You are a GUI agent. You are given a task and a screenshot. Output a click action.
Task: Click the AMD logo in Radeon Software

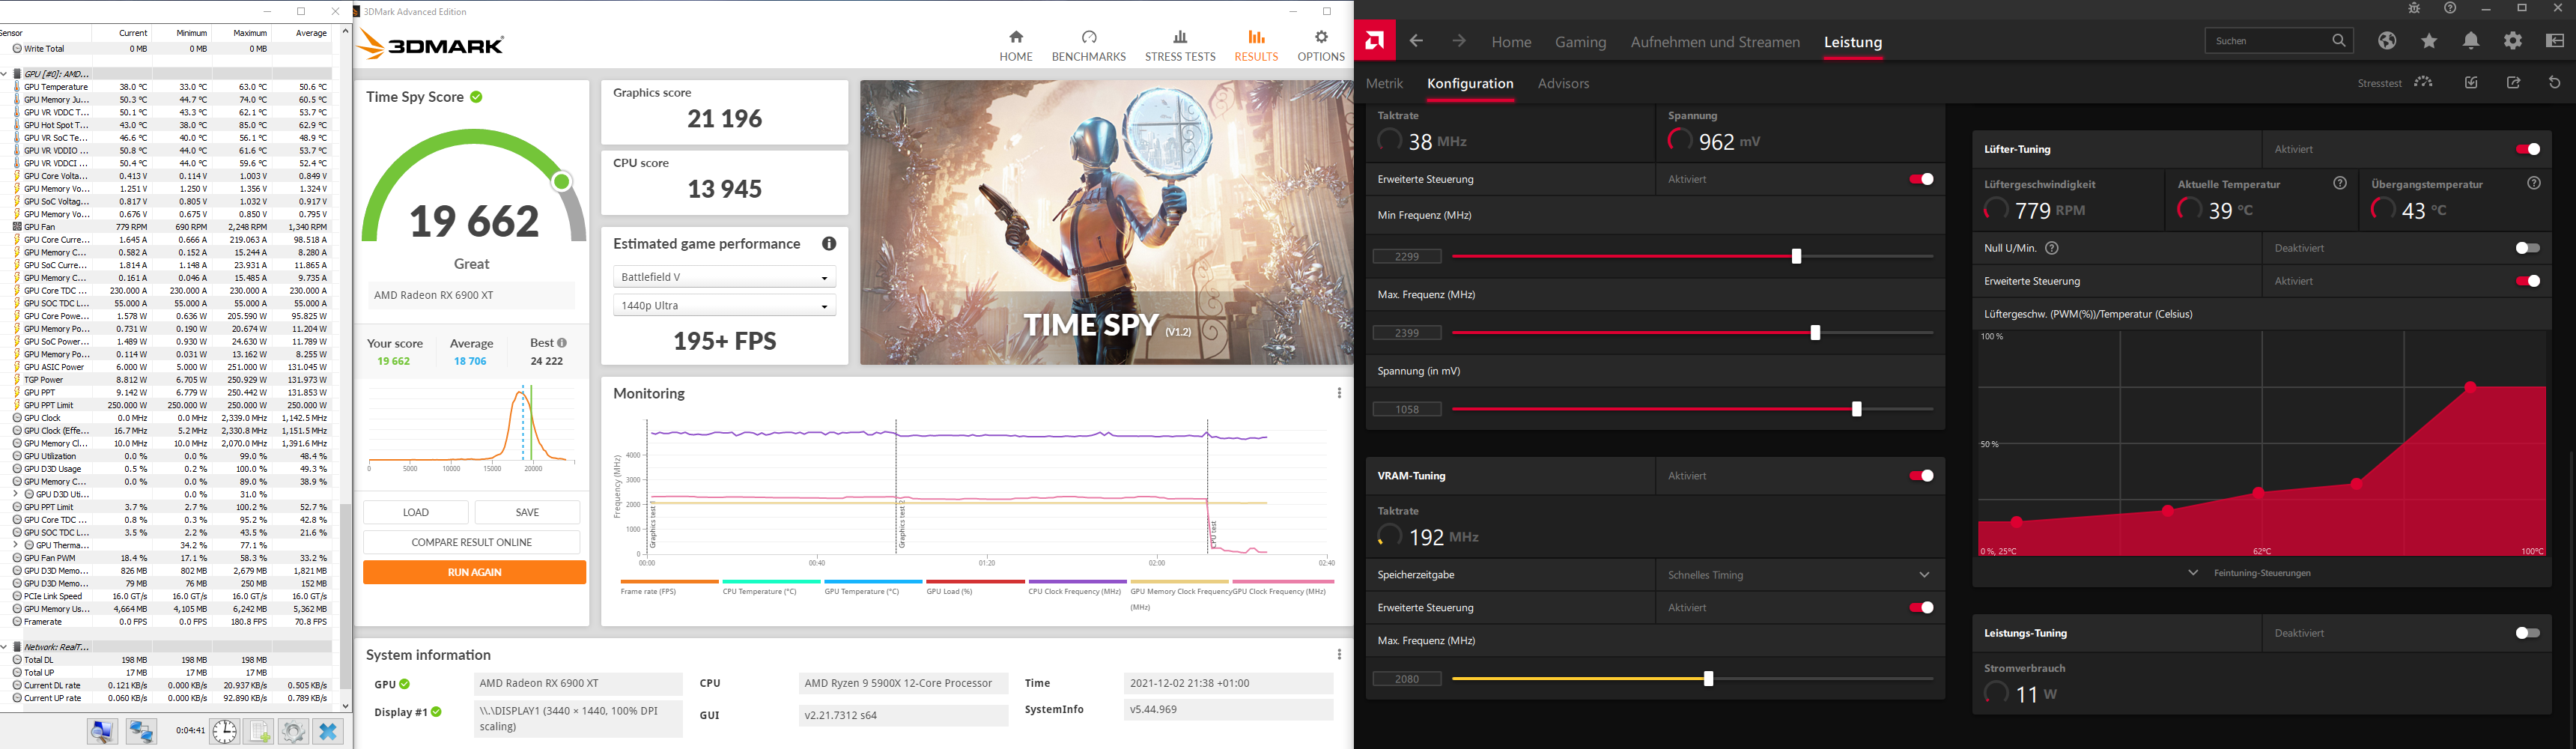coord(1375,41)
